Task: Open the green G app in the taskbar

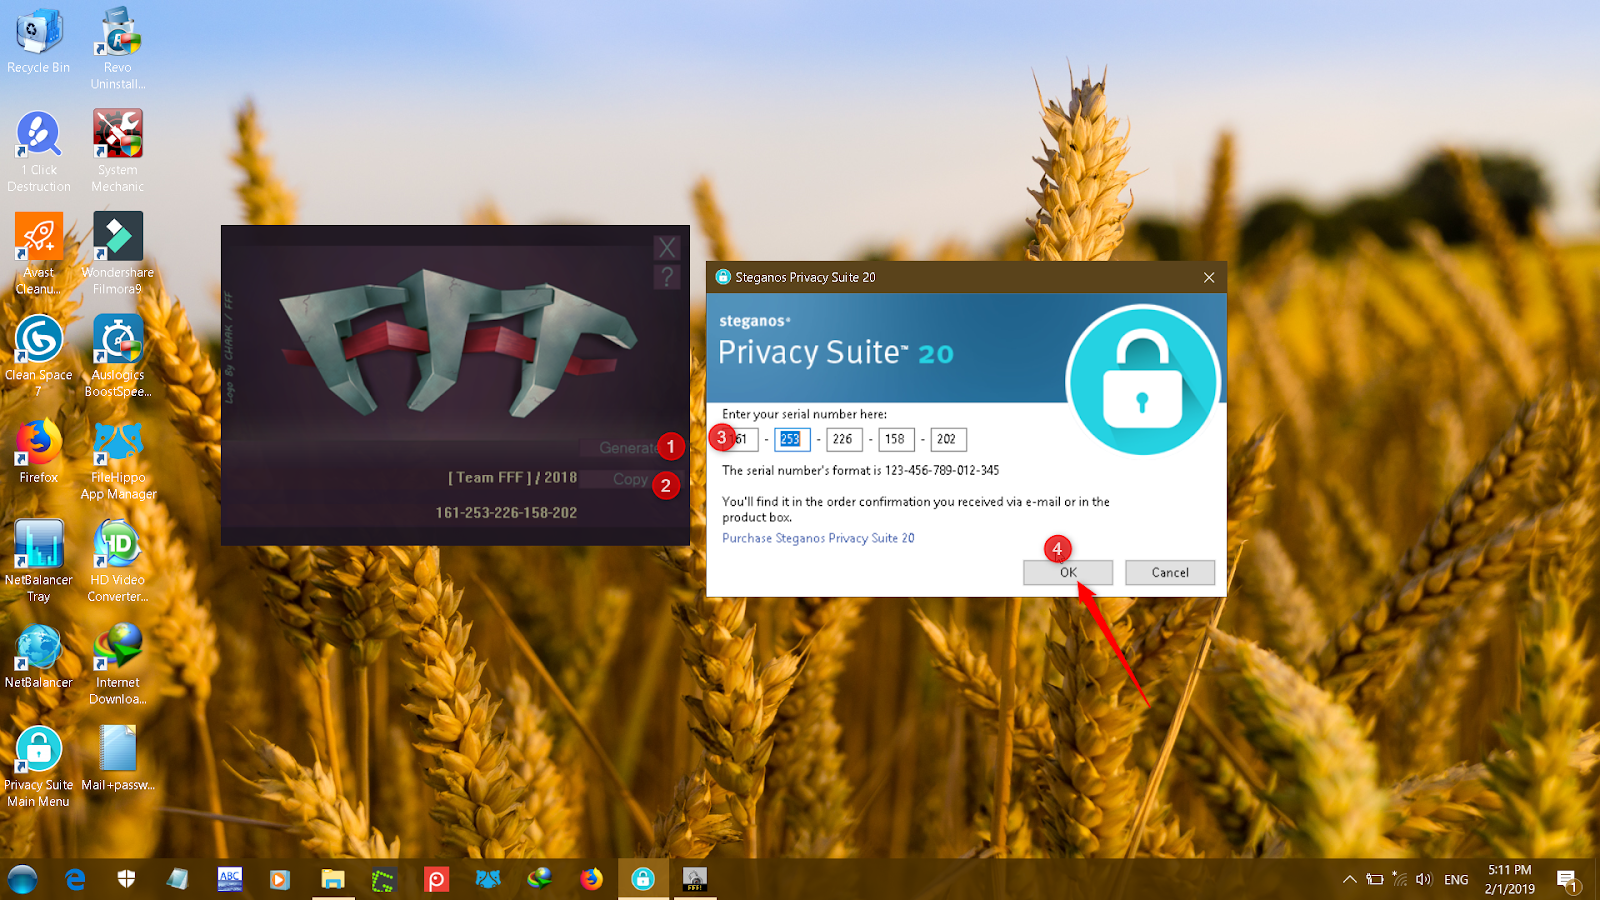Action: click(384, 880)
